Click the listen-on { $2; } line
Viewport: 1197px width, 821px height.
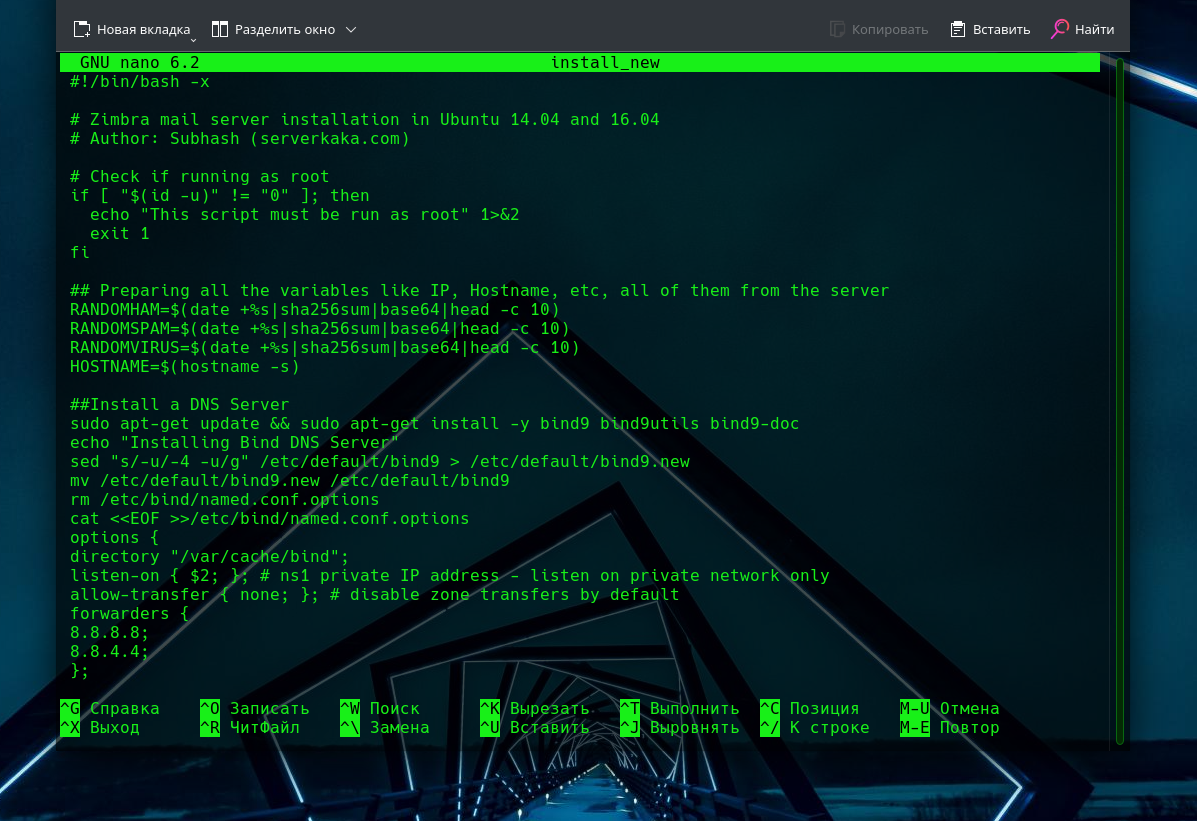pyautogui.click(x=450, y=576)
